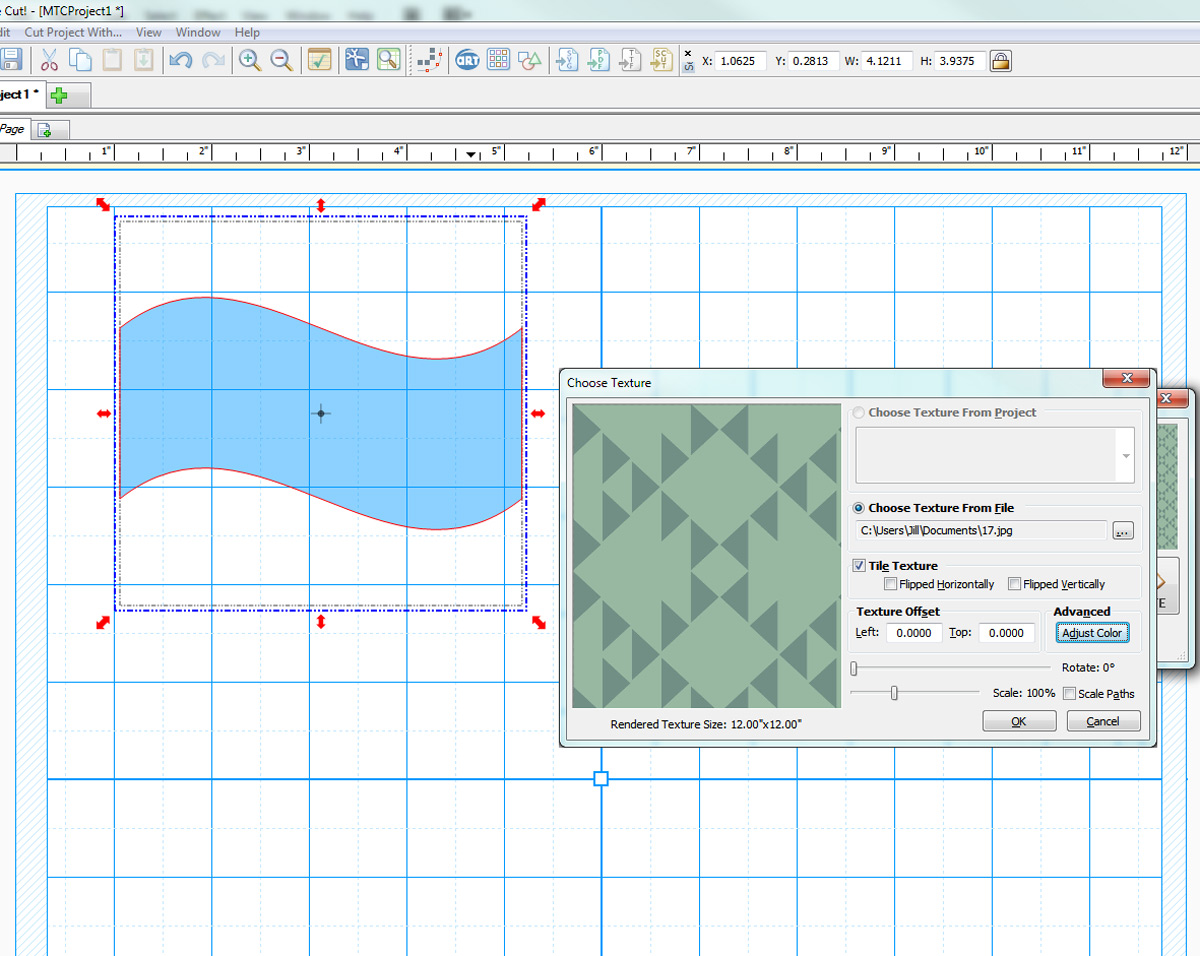Enable the Scale Paths checkbox
The height and width of the screenshot is (956, 1200).
click(x=1069, y=694)
